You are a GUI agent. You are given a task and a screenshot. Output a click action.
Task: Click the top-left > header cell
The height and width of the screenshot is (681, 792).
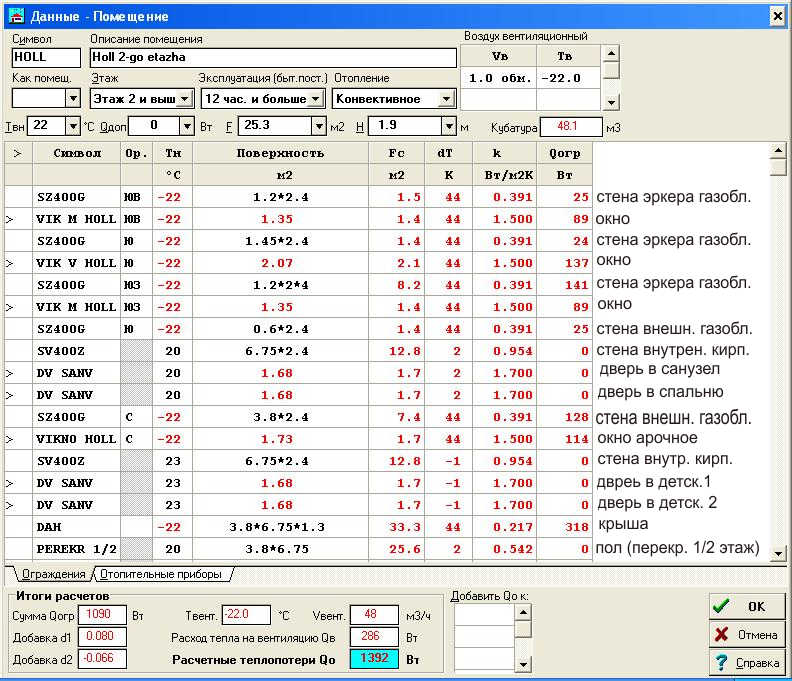pos(18,153)
